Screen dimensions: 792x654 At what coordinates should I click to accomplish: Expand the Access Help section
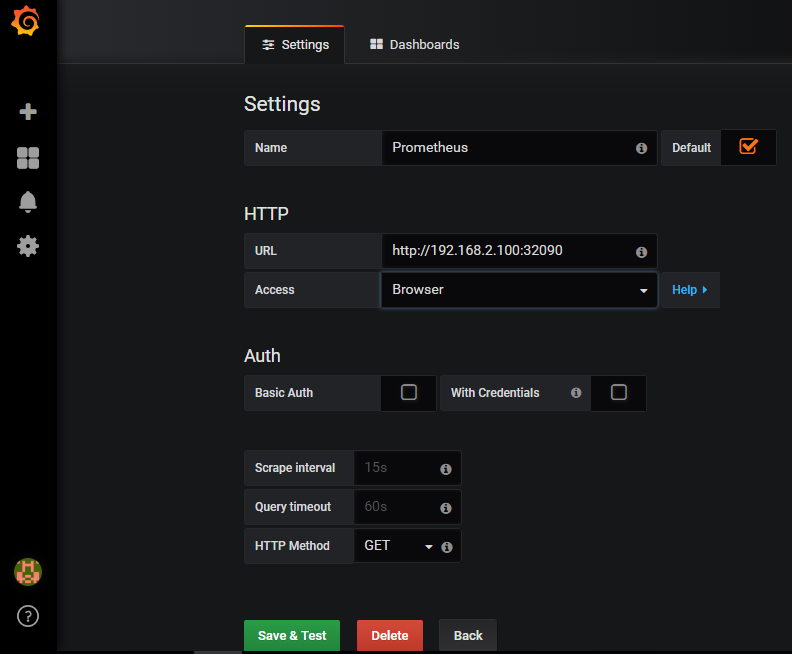pos(690,290)
